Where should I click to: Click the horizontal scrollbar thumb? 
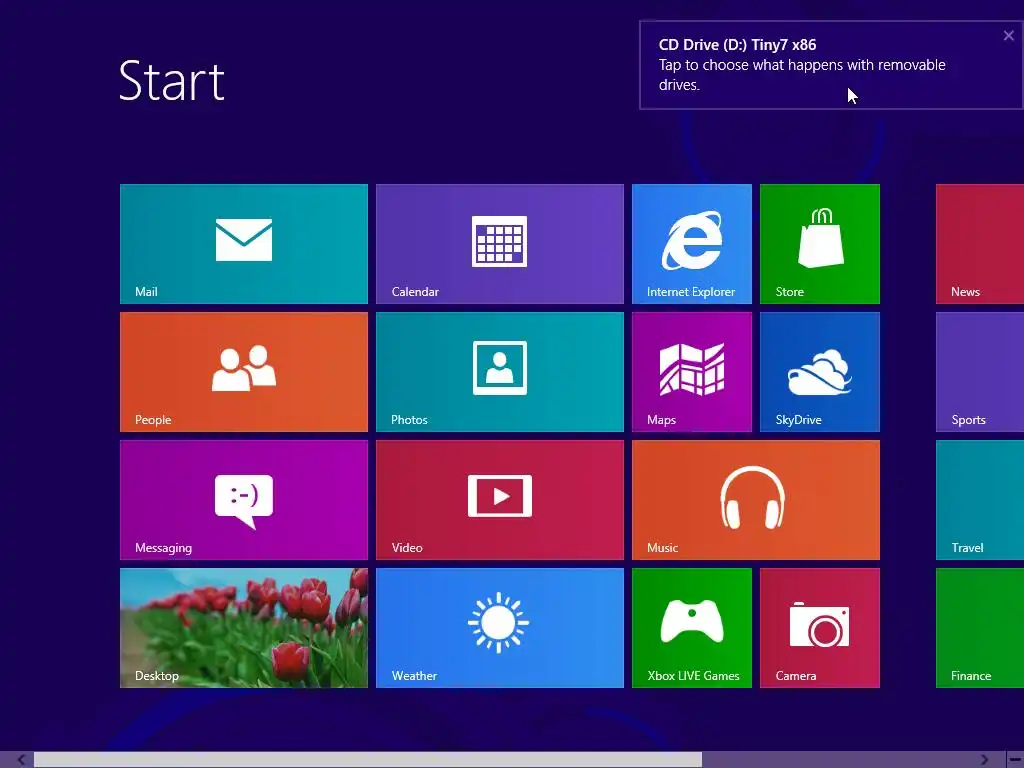pos(368,760)
